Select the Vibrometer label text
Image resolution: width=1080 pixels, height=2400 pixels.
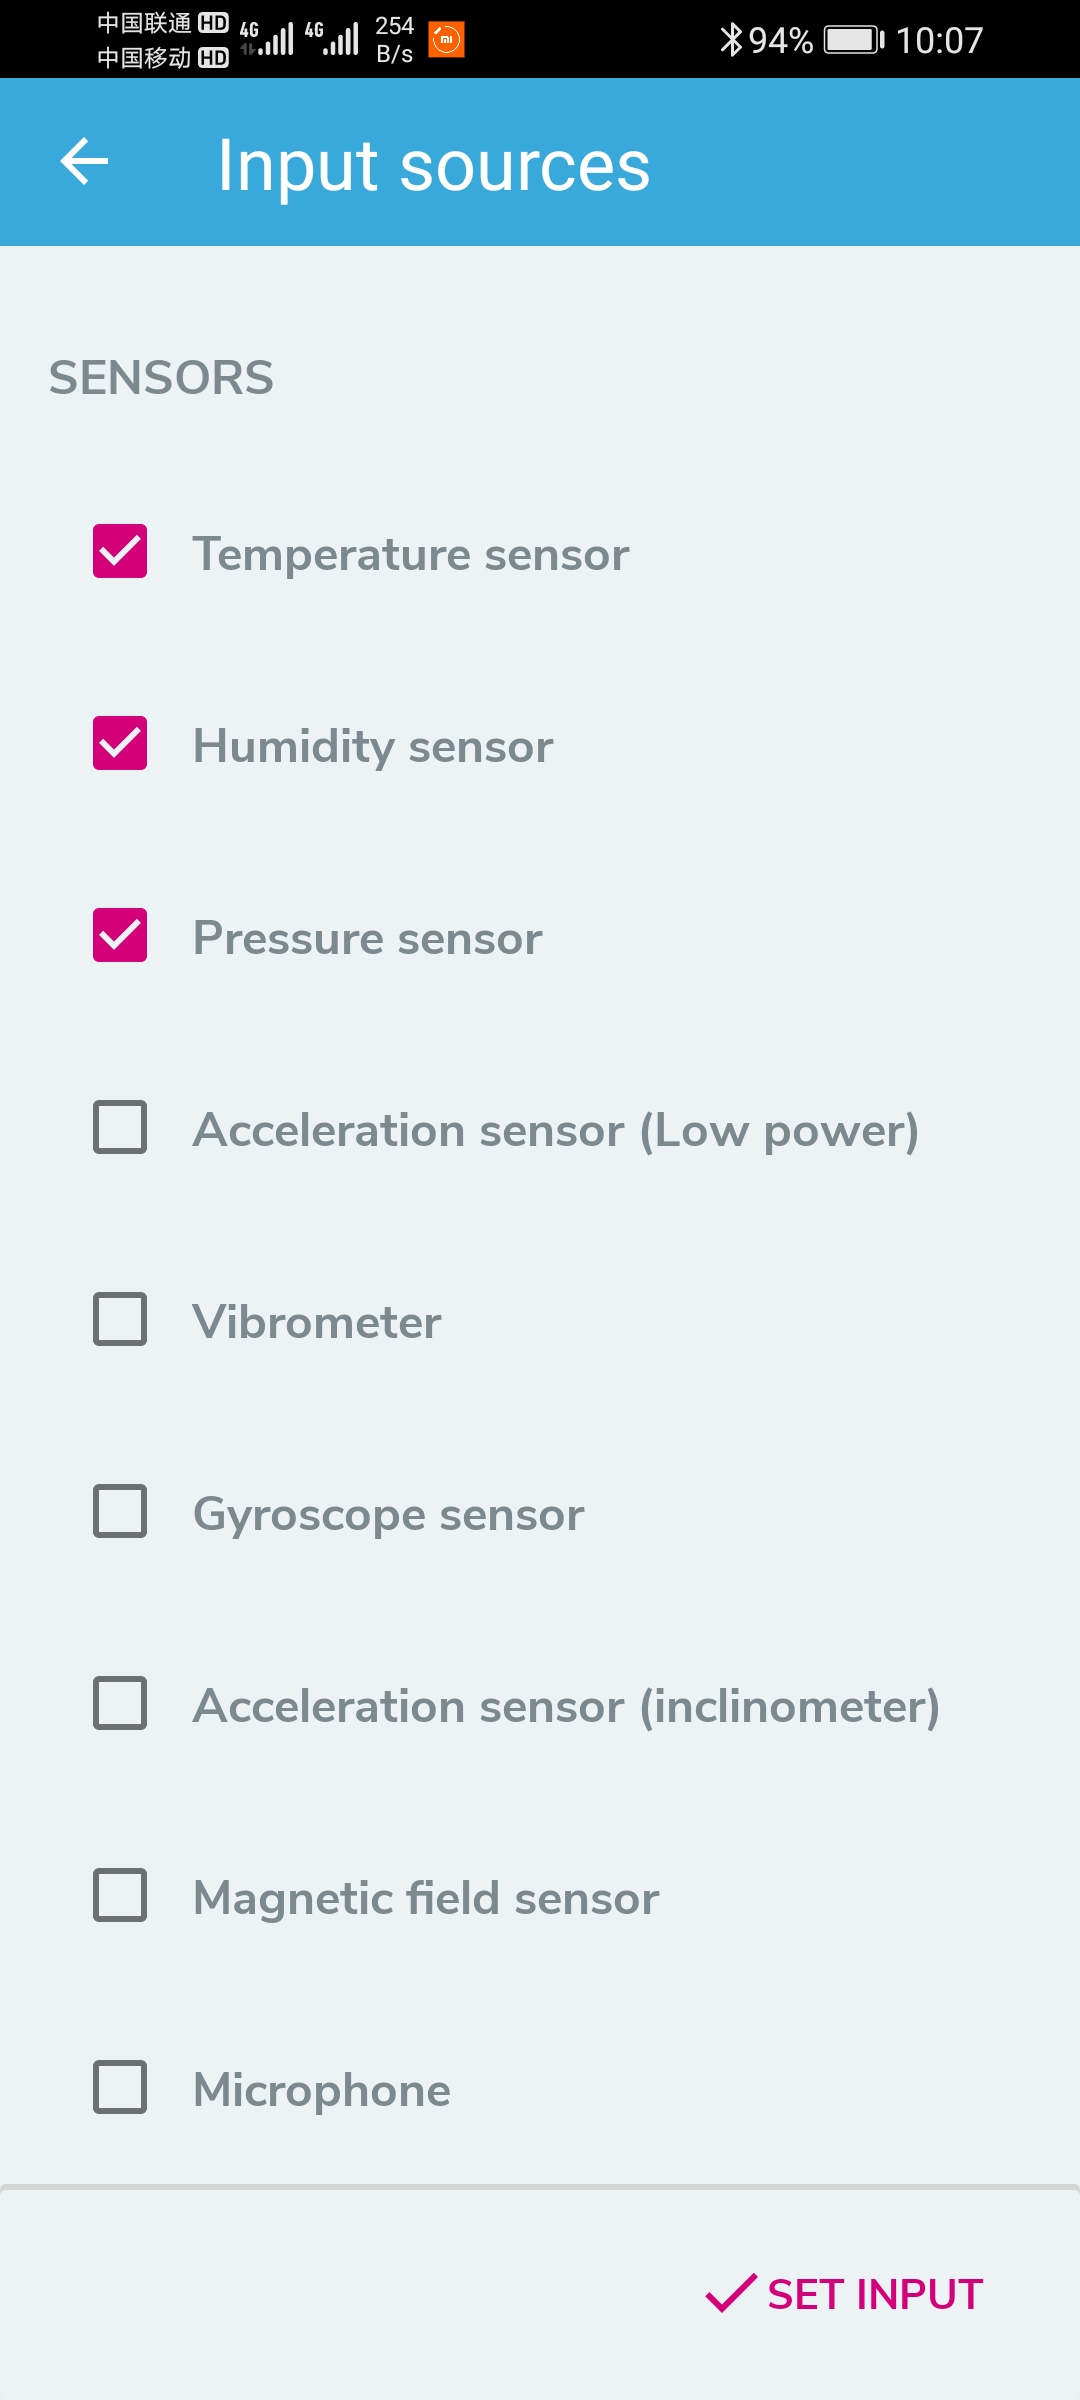point(317,1322)
